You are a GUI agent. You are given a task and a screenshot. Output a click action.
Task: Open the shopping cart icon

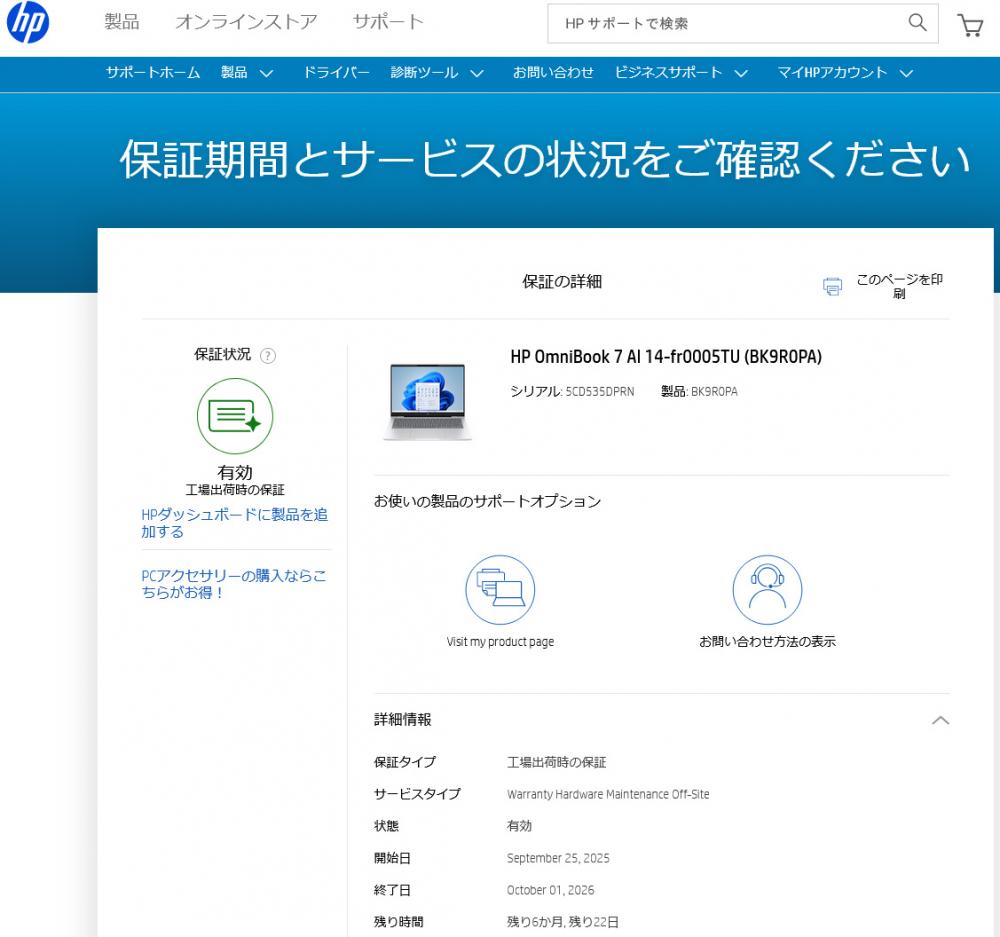tap(970, 25)
